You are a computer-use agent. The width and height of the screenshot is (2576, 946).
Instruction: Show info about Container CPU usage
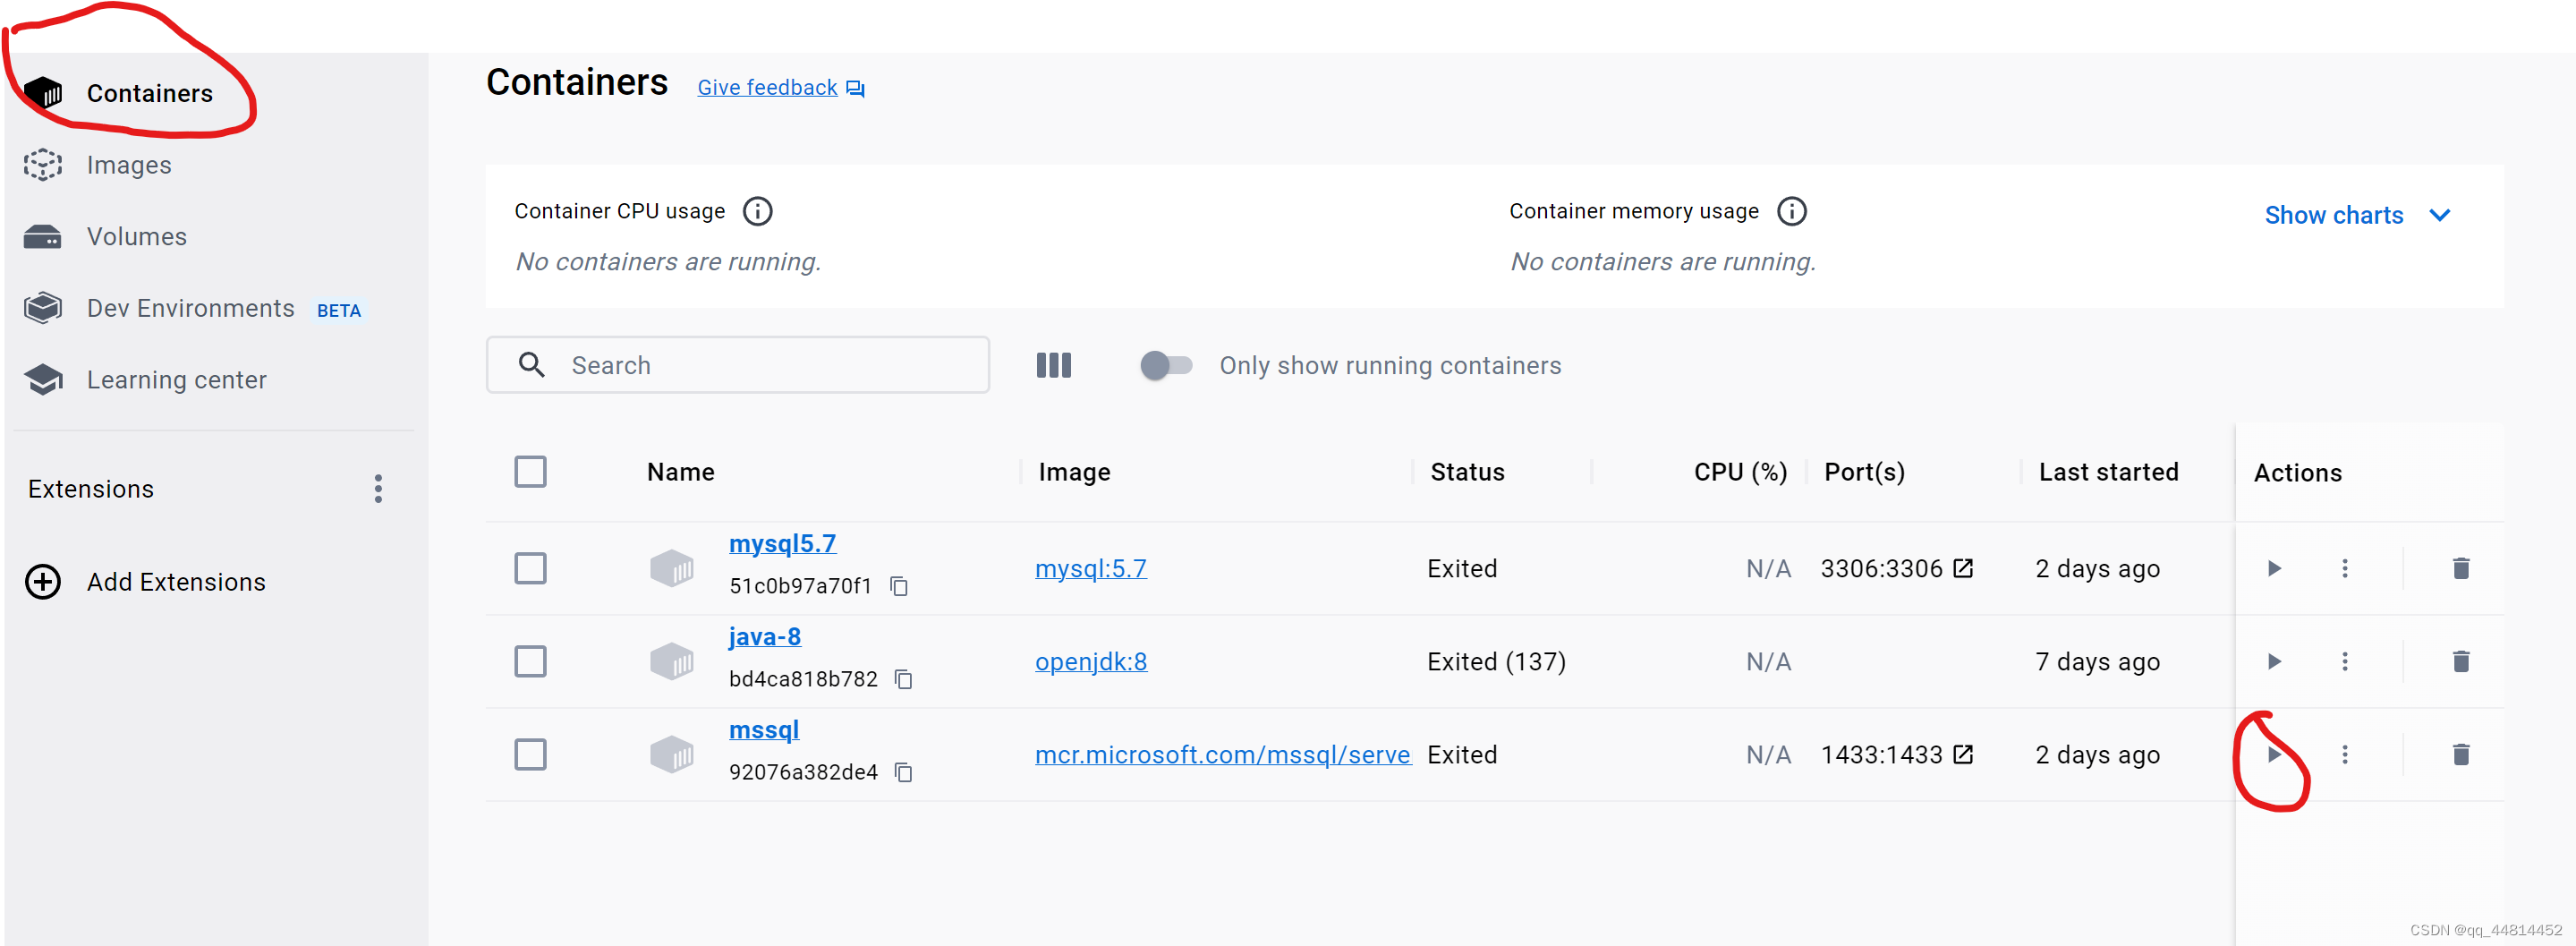pyautogui.click(x=758, y=212)
